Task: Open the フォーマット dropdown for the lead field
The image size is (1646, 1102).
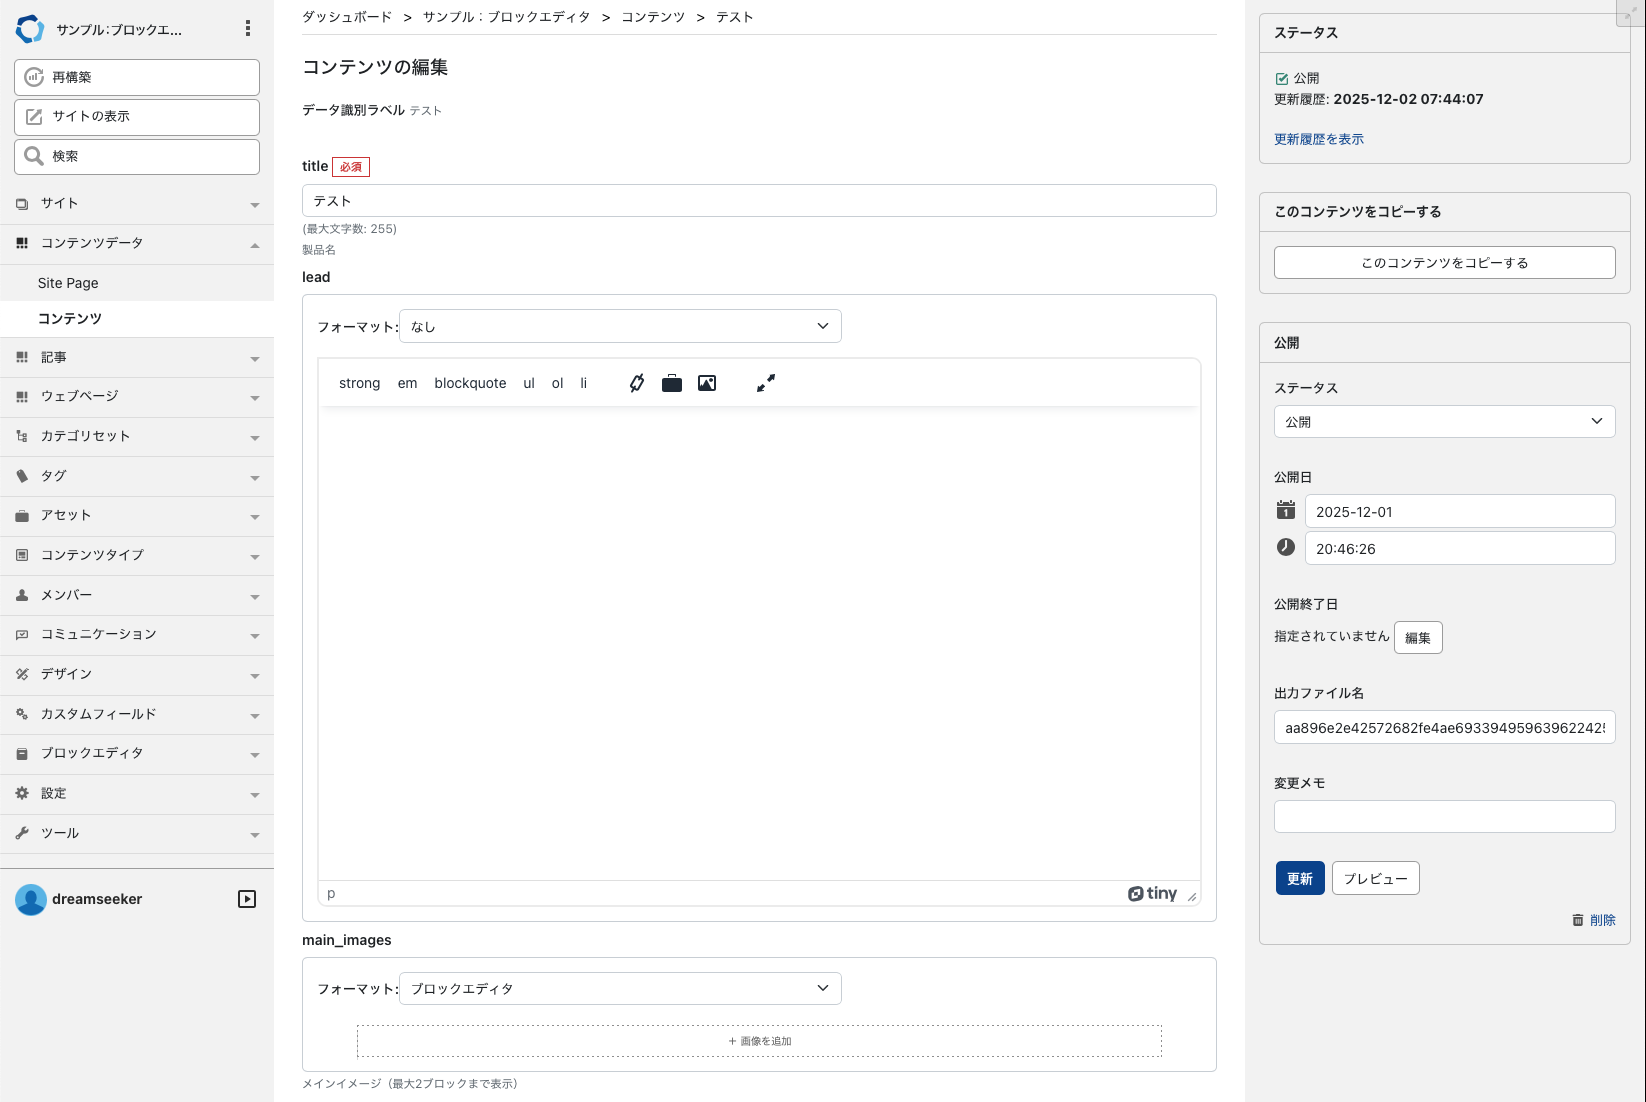Action: point(620,325)
